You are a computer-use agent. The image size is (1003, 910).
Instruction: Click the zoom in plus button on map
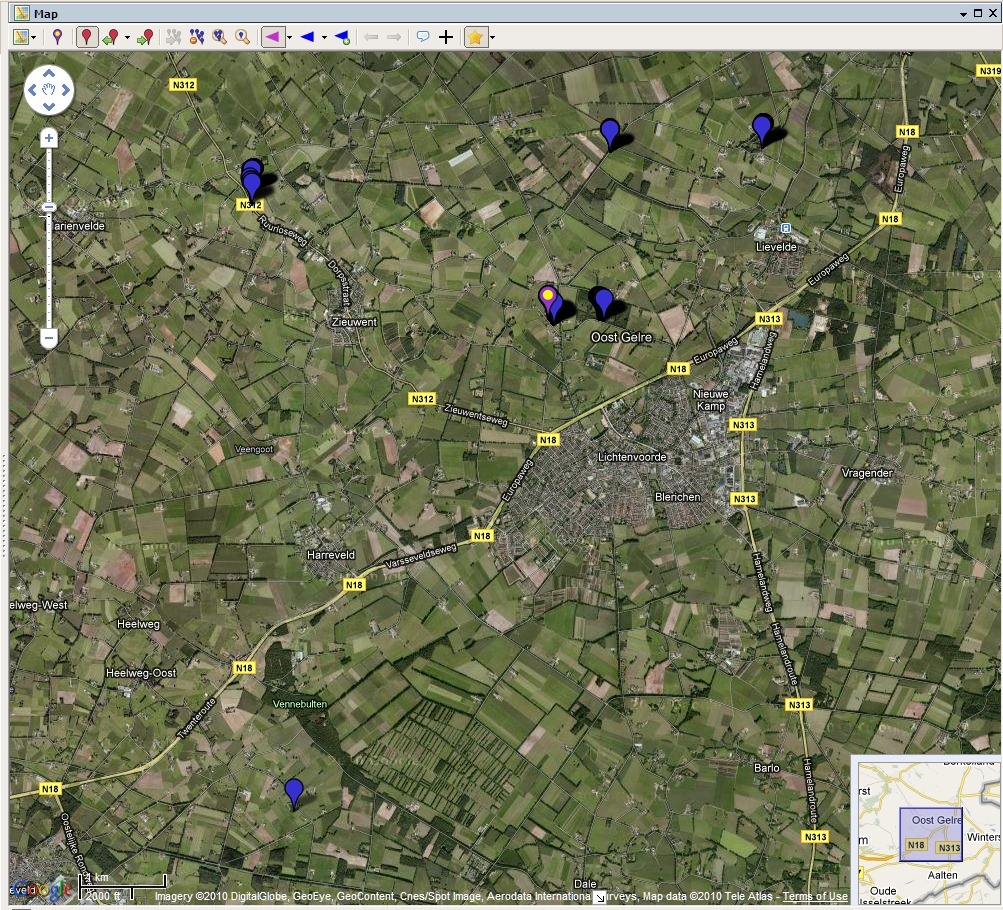pos(48,138)
